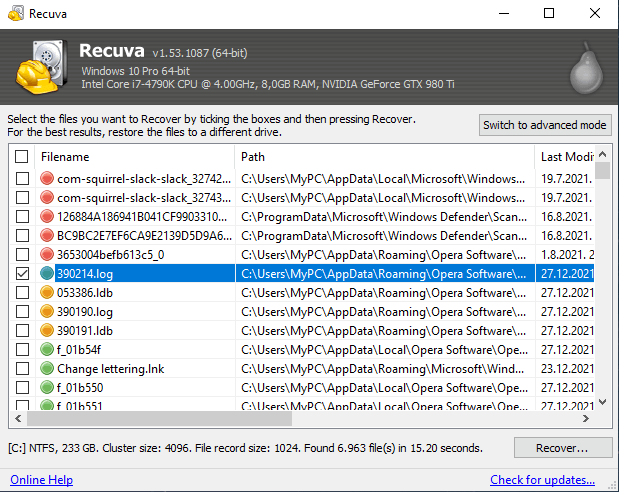Click red status dot for 126884A186941B041CF9903310
This screenshot has width=619, height=492.
coord(47,216)
